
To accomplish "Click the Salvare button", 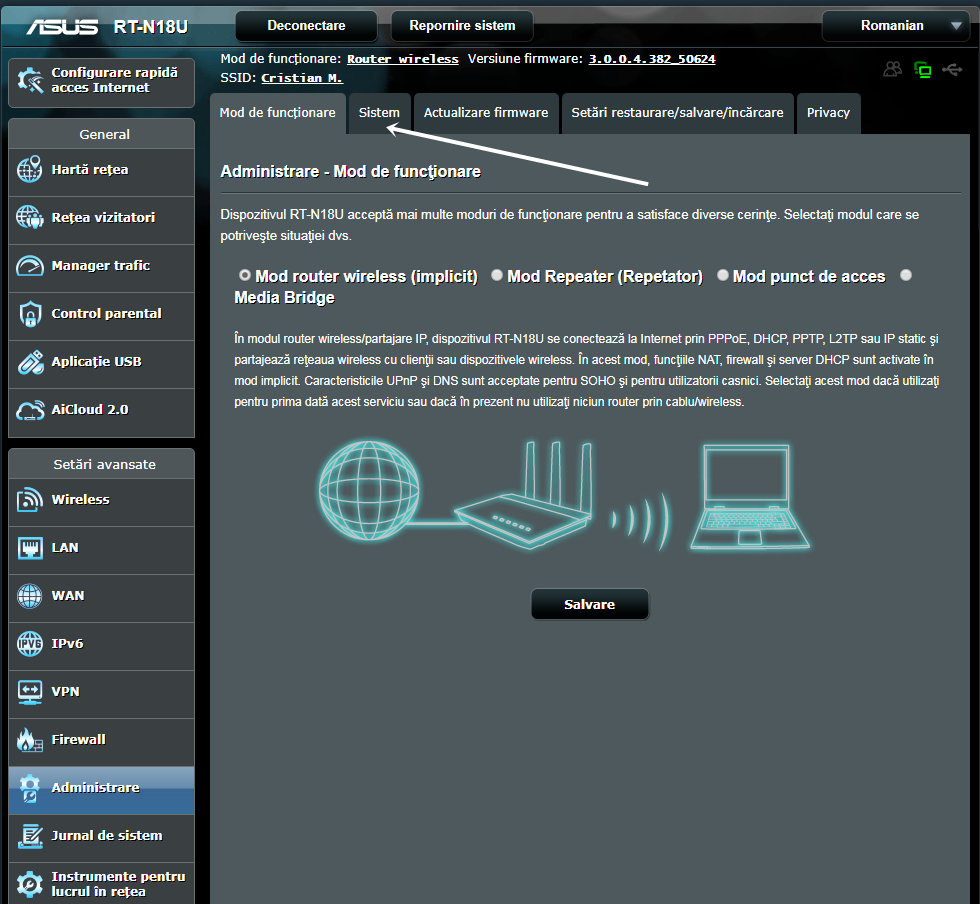I will [589, 605].
